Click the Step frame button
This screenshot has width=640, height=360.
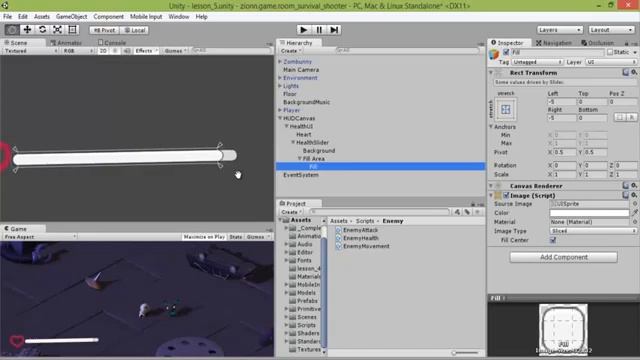[x=334, y=30]
